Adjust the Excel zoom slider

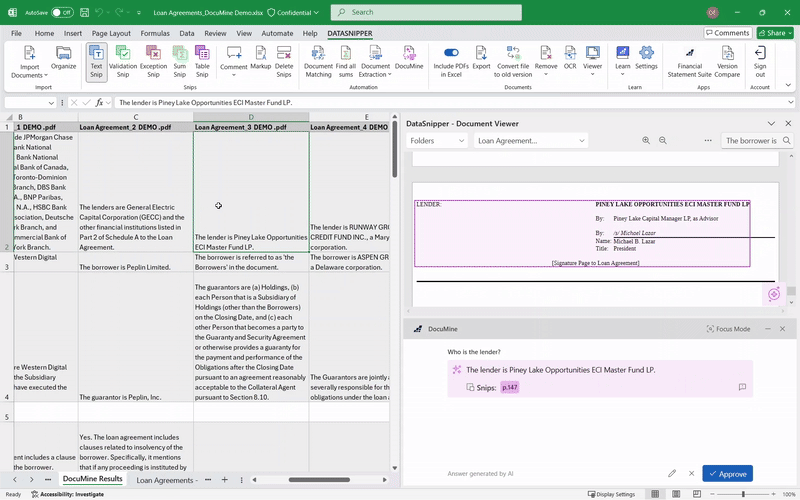(743, 494)
